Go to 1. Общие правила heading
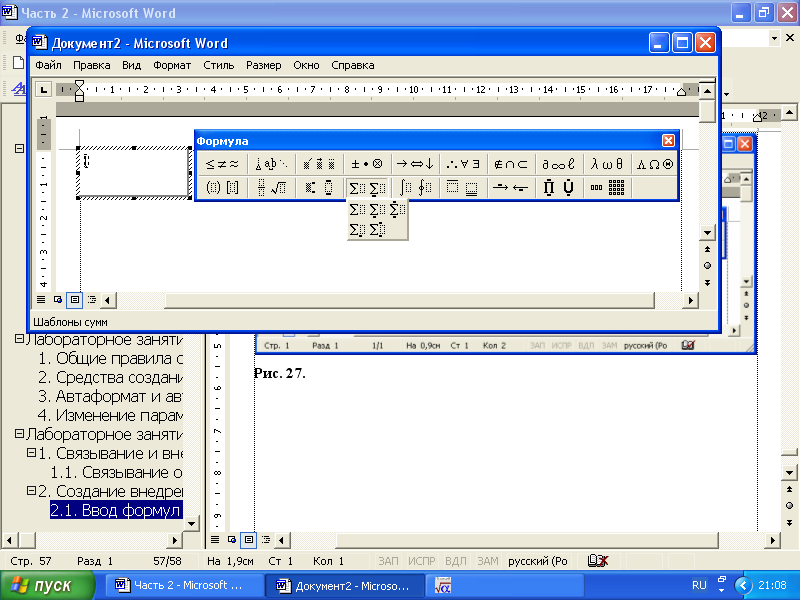800x600 pixels. point(111,358)
